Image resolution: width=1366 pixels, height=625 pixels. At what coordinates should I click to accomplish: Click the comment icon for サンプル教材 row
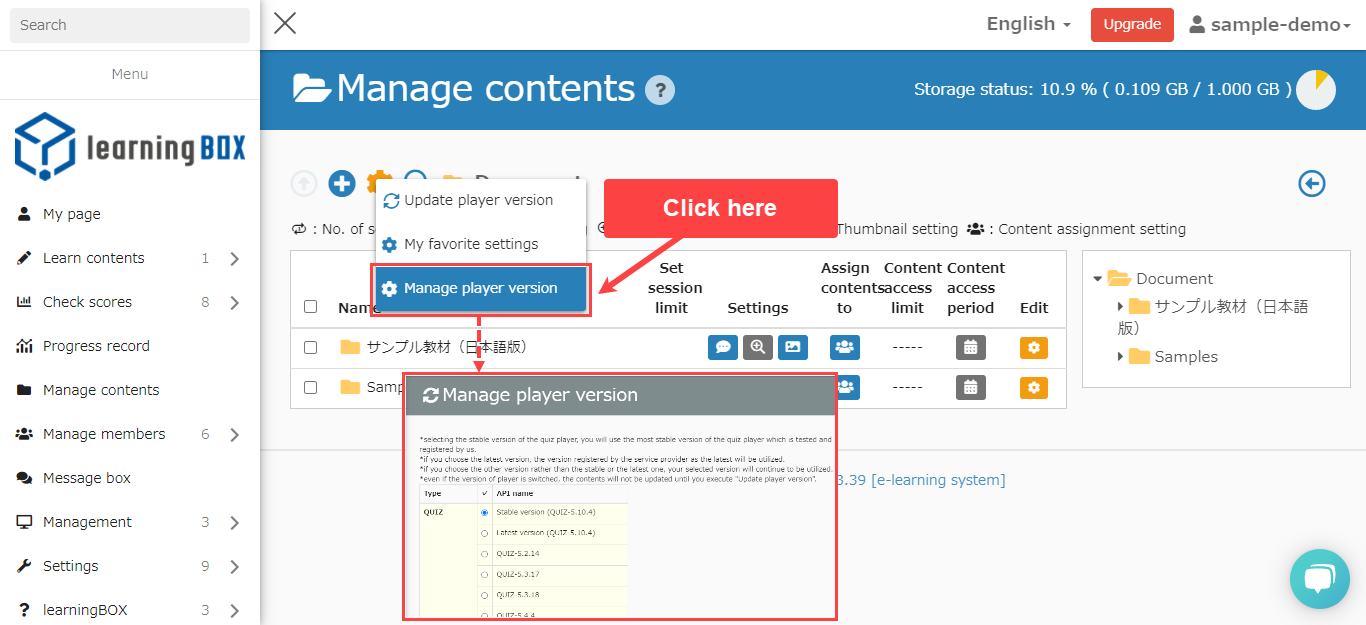[x=722, y=347]
